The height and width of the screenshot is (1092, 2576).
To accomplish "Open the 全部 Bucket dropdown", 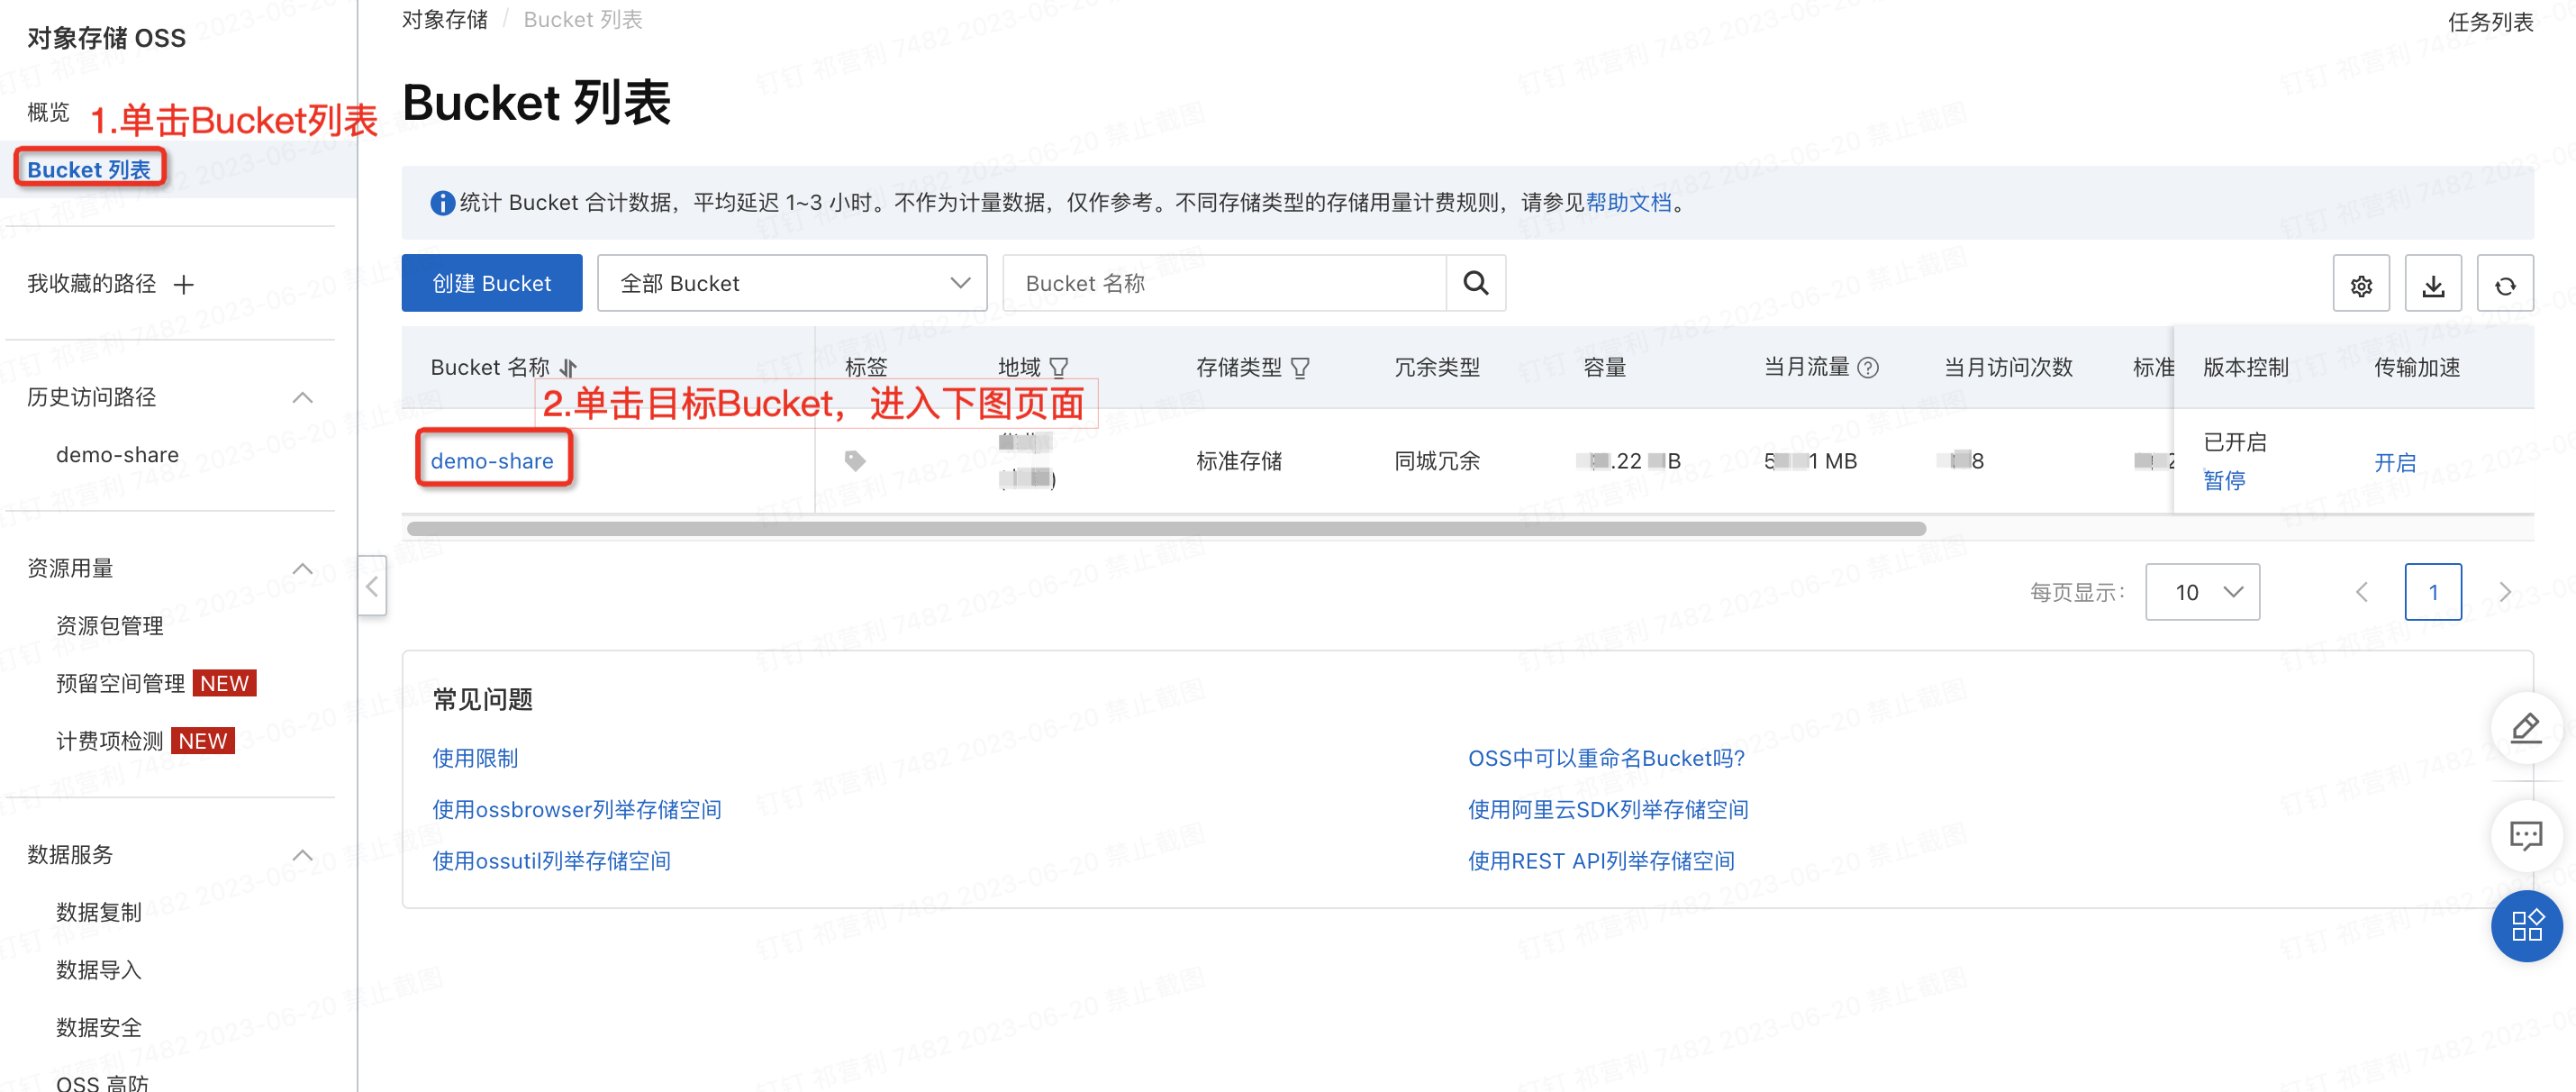I will [x=791, y=283].
